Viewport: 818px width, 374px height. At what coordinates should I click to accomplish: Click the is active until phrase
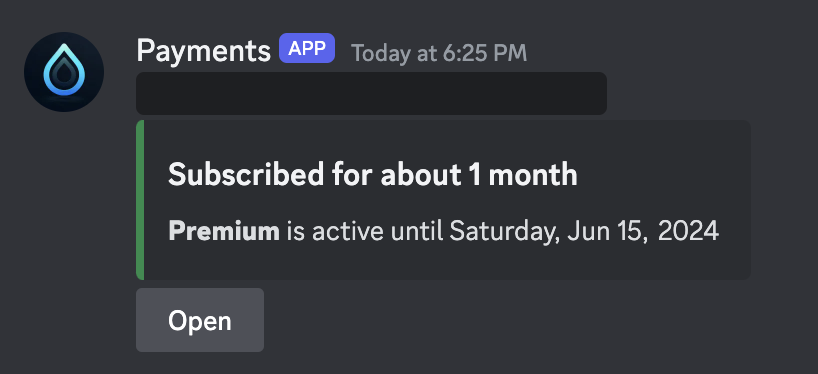[365, 231]
